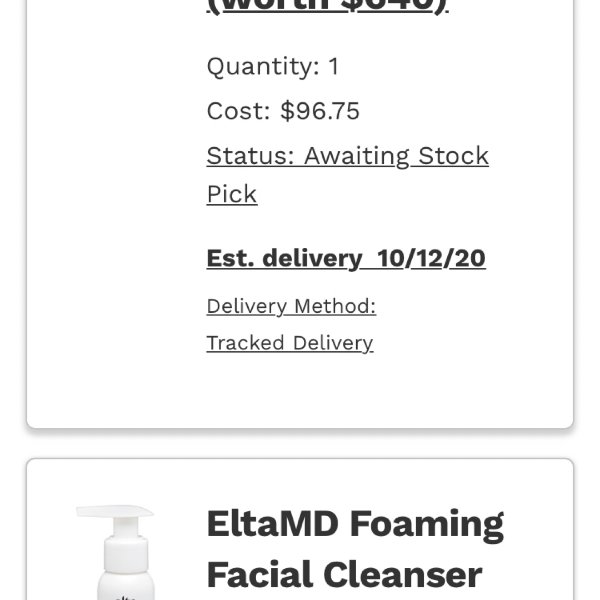Click the $96.75 price value
600x600 pixels.
point(320,111)
